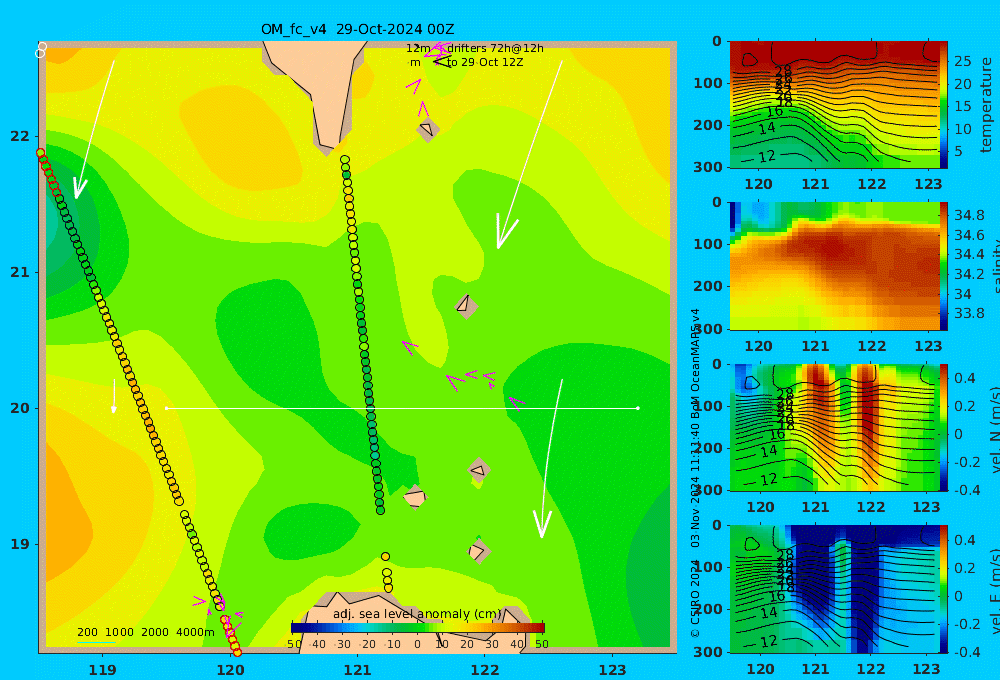Click the salinity colorbar strip
Image resolution: width=1000 pixels, height=680 pixels.
click(x=944, y=266)
